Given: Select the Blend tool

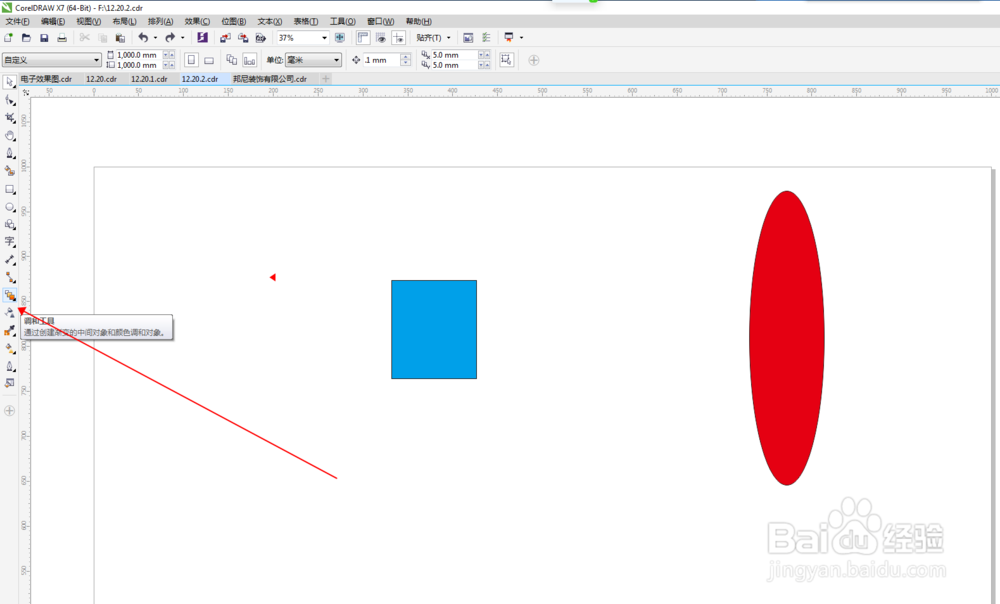Looking at the screenshot, I should click(x=10, y=295).
